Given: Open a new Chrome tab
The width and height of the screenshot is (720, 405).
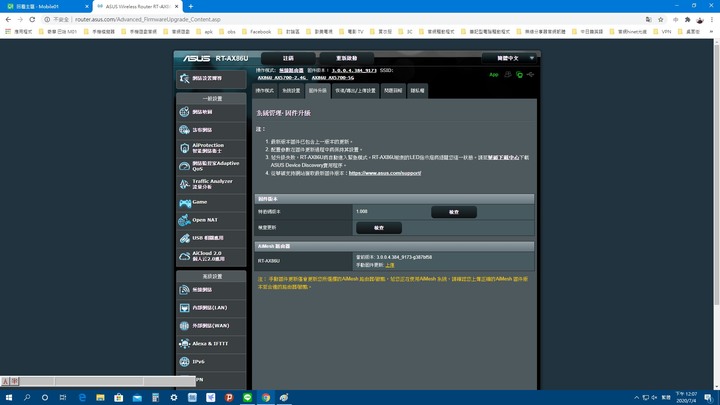Looking at the screenshot, I should point(191,6).
